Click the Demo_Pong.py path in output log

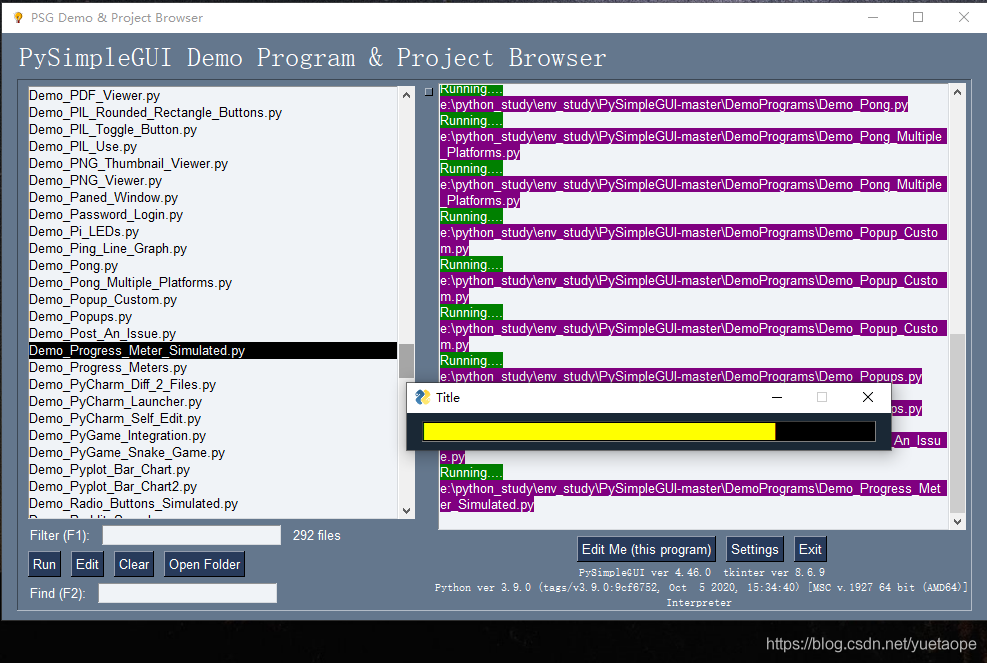coord(674,105)
